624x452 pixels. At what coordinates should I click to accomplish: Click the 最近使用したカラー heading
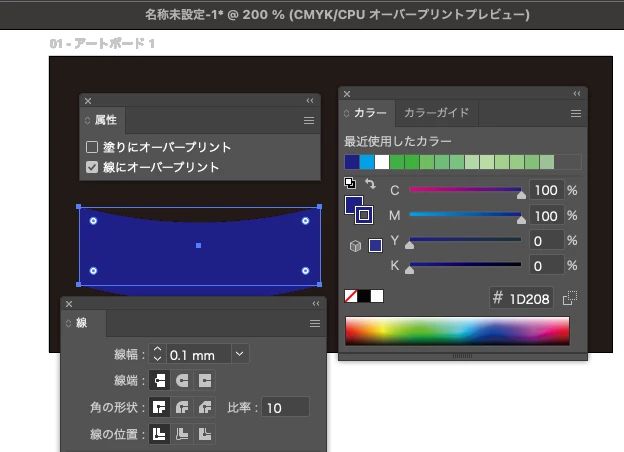point(398,141)
